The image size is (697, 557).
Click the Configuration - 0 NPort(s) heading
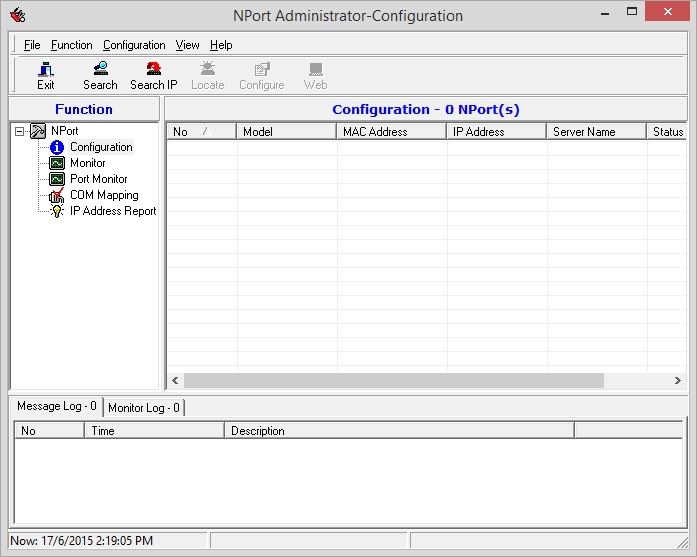tap(426, 109)
